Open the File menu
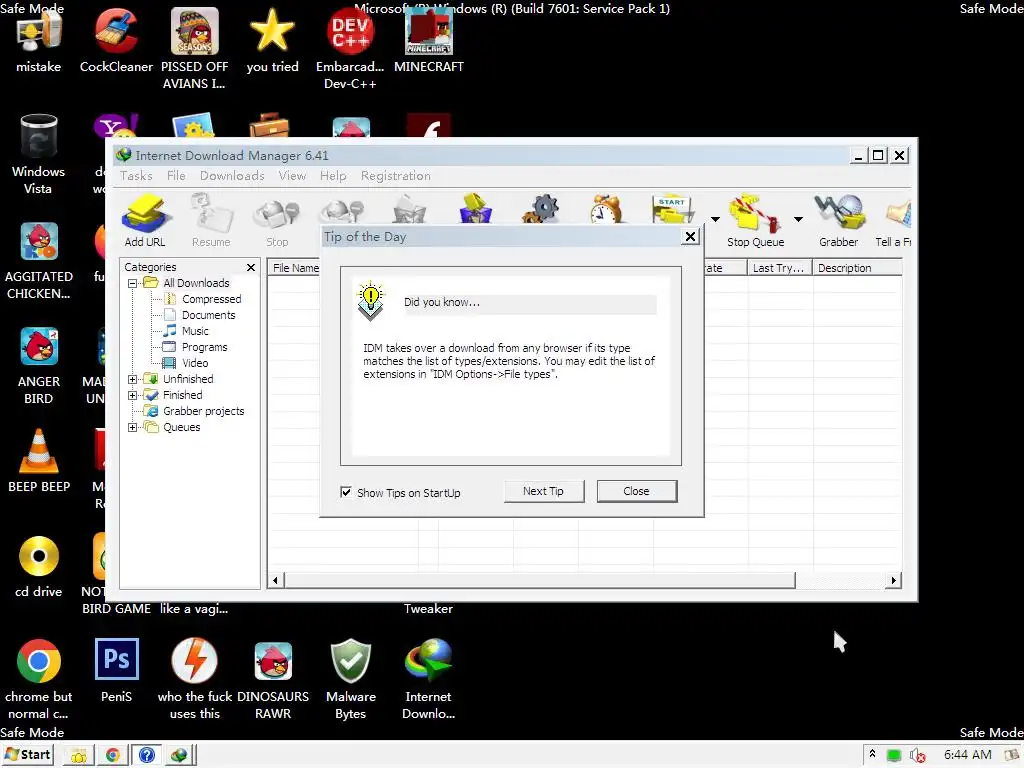The height and width of the screenshot is (768, 1024). point(176,176)
